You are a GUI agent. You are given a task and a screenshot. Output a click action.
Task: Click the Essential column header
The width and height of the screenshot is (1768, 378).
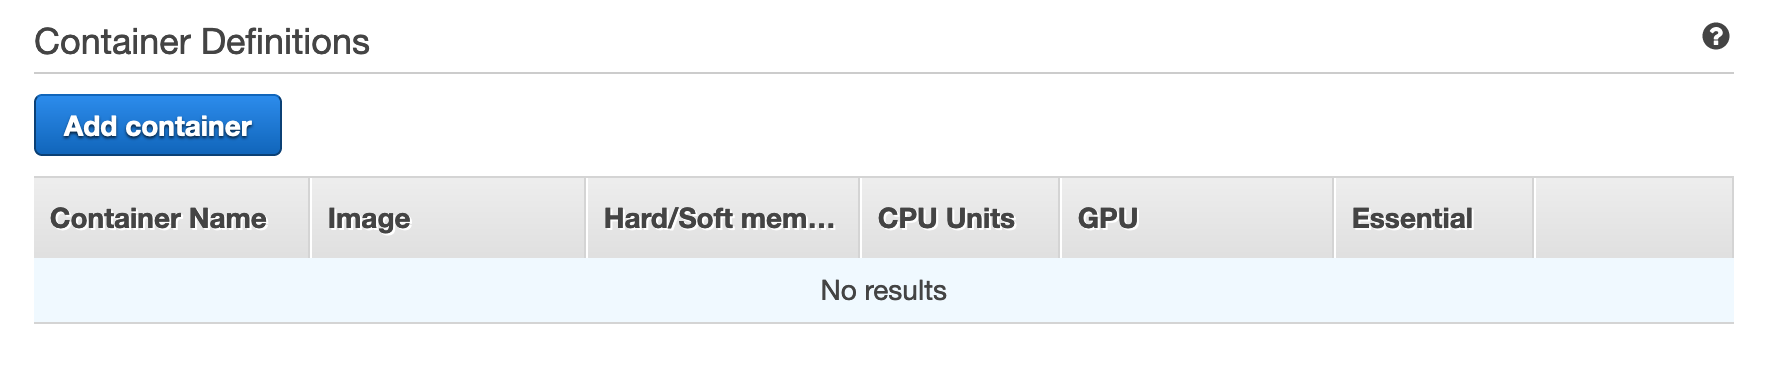point(1434,218)
